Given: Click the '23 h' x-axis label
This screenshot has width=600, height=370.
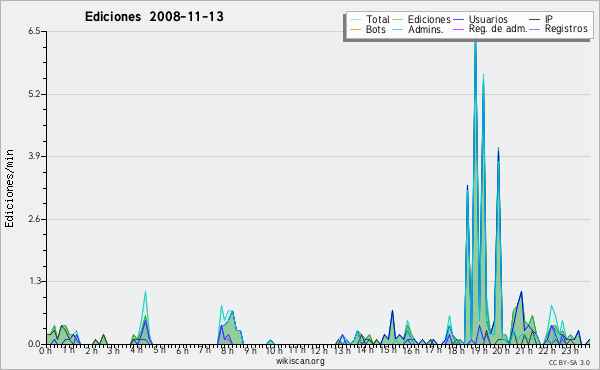Looking at the screenshot, I should point(569,350).
